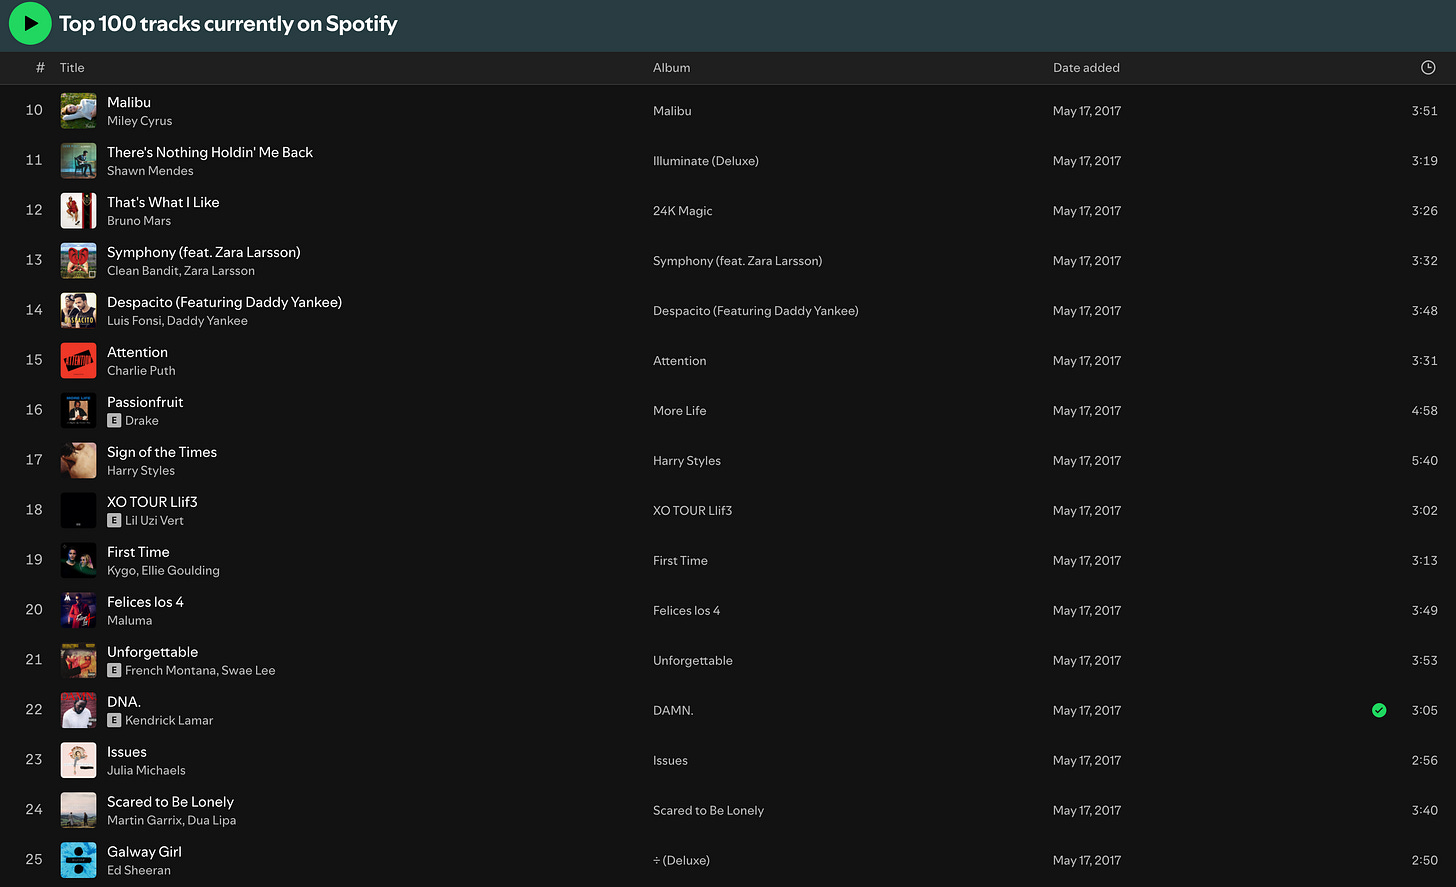Open the Malibu album cover thumbnail
The width and height of the screenshot is (1456, 887).
pyautogui.click(x=79, y=111)
